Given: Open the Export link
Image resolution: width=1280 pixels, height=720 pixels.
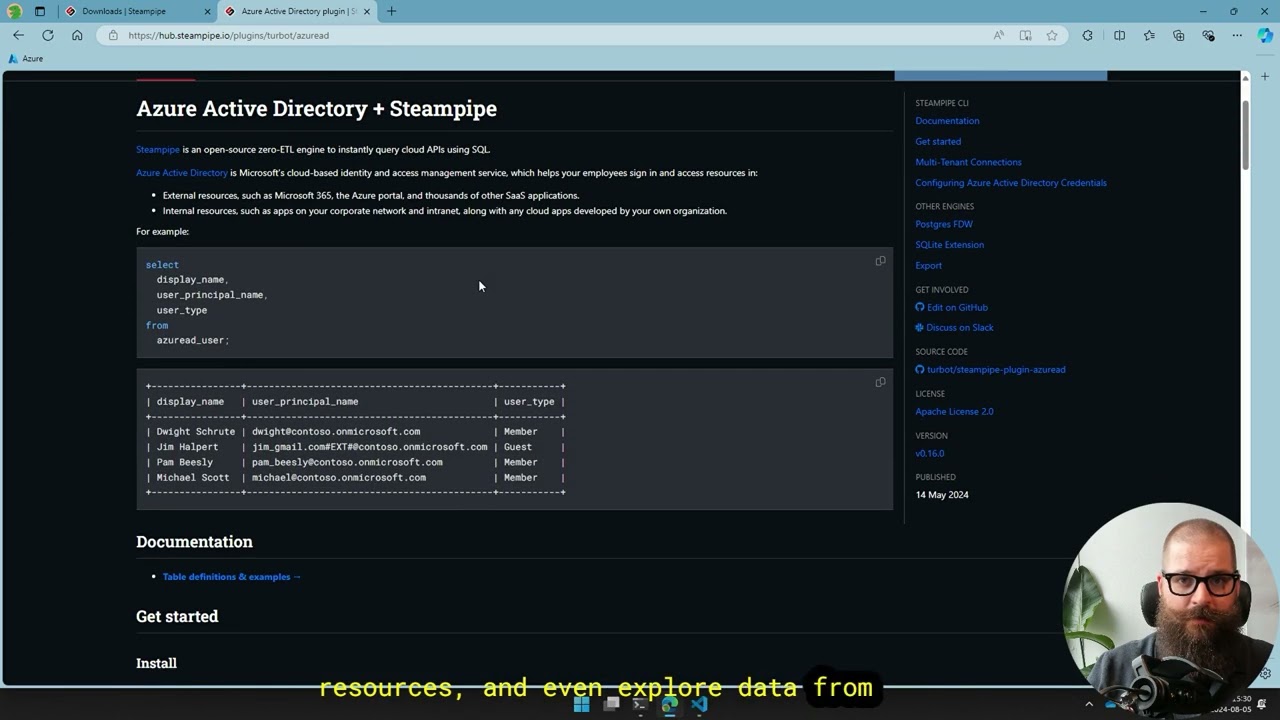Looking at the screenshot, I should click(928, 266).
